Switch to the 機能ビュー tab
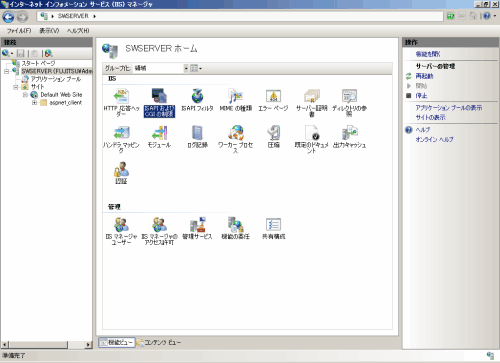 117,342
